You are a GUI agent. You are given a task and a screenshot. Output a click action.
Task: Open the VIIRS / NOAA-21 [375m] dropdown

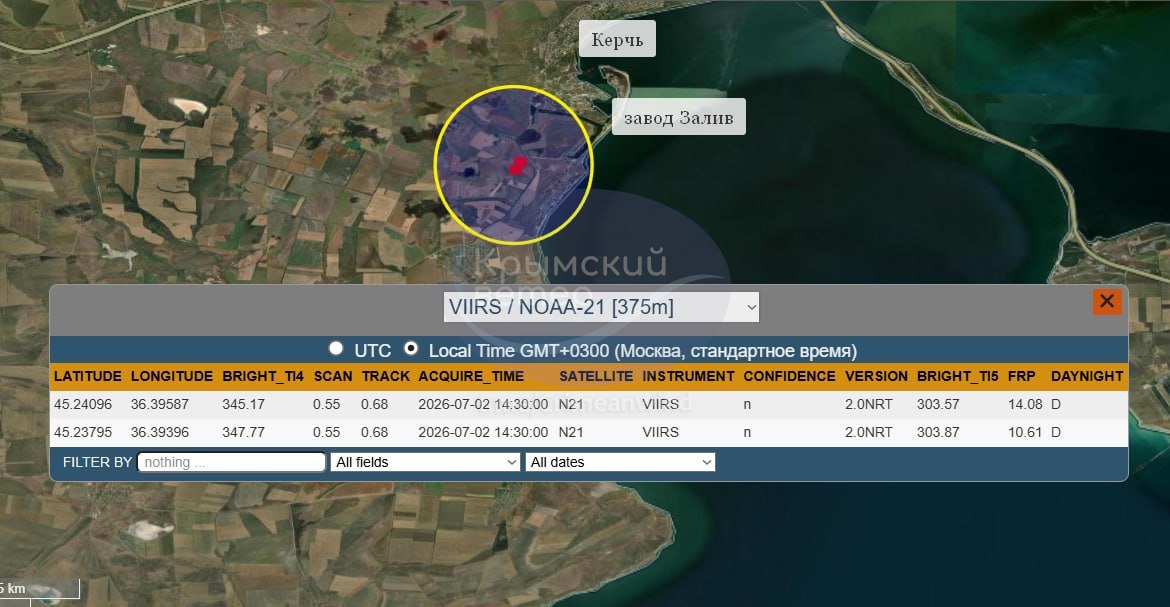(x=601, y=307)
